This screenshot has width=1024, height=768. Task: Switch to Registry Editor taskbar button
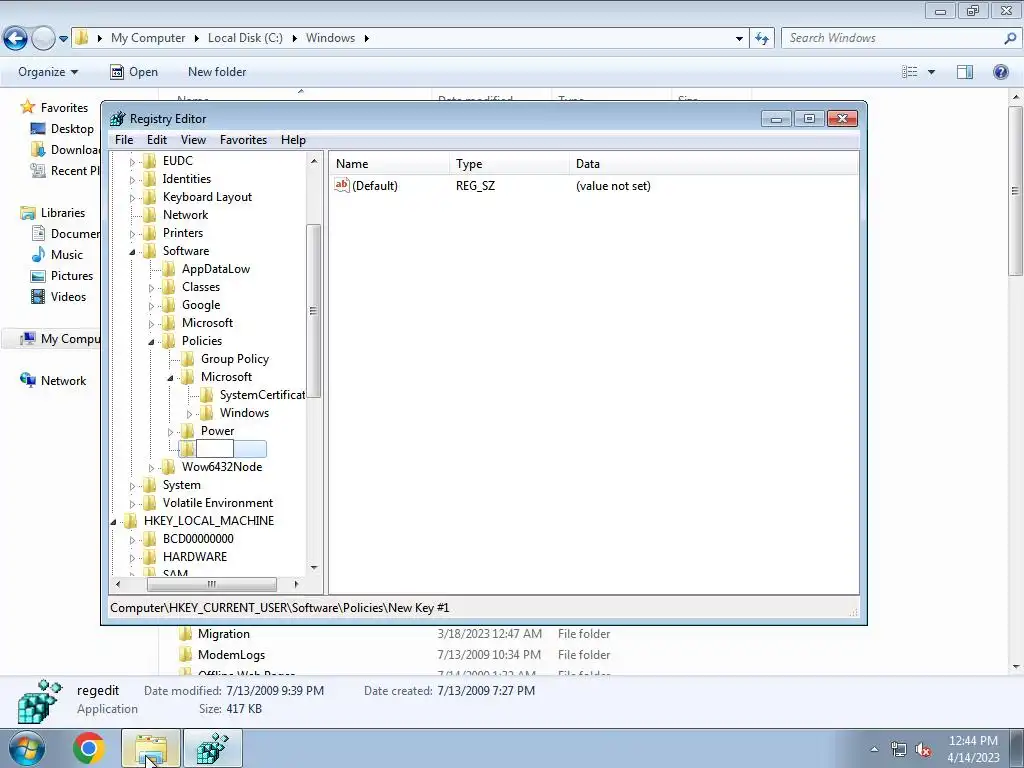(213, 748)
